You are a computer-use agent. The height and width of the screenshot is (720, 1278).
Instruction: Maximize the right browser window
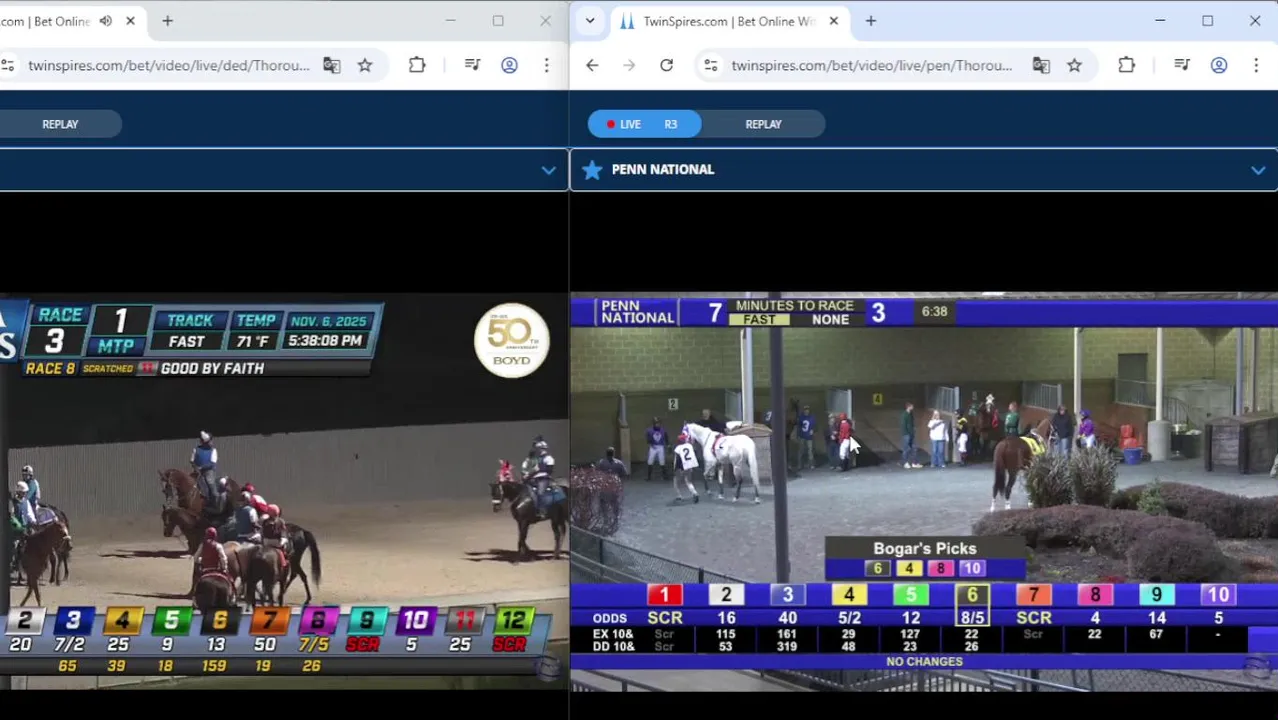coord(1207,21)
